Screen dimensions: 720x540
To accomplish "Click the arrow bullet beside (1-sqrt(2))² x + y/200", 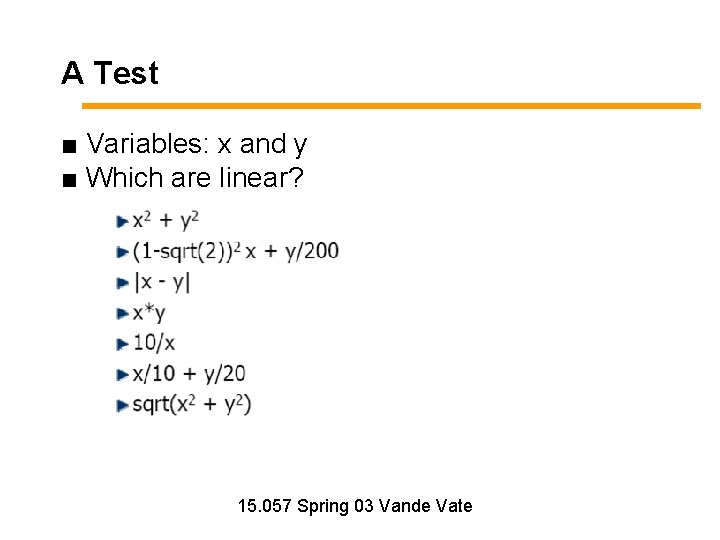I will pos(122,251).
